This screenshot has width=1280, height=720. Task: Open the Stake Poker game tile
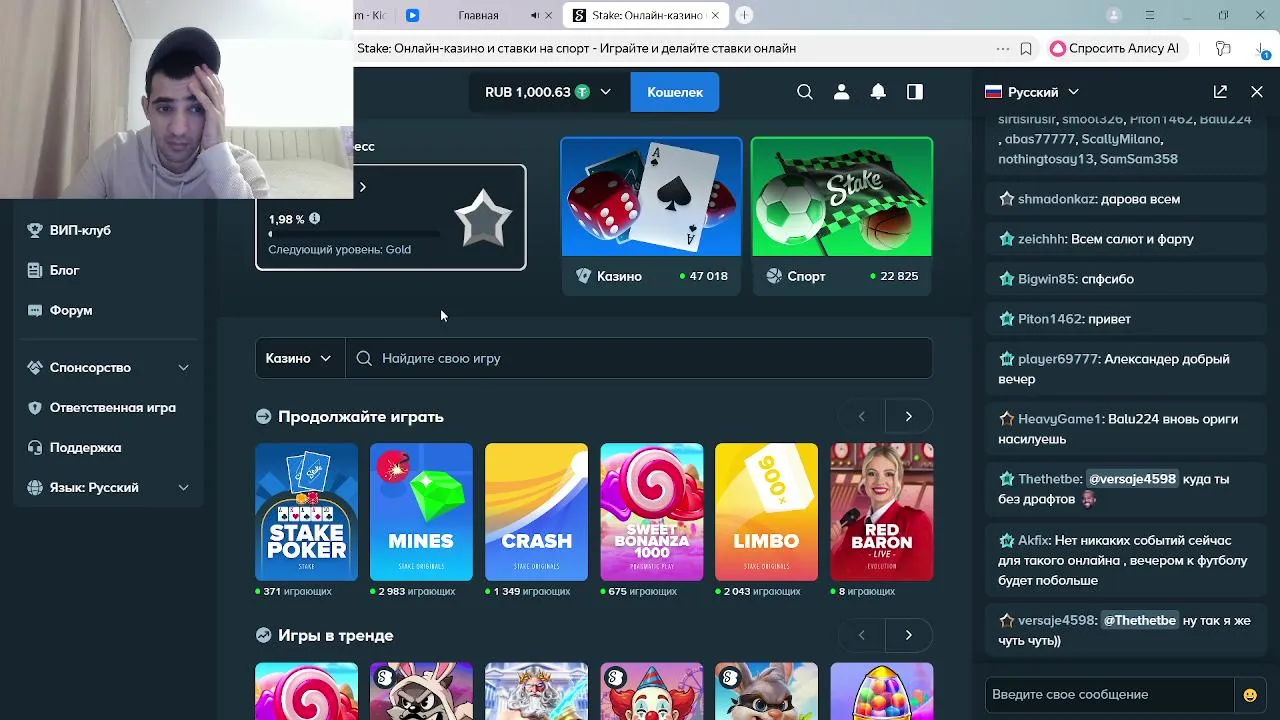306,512
